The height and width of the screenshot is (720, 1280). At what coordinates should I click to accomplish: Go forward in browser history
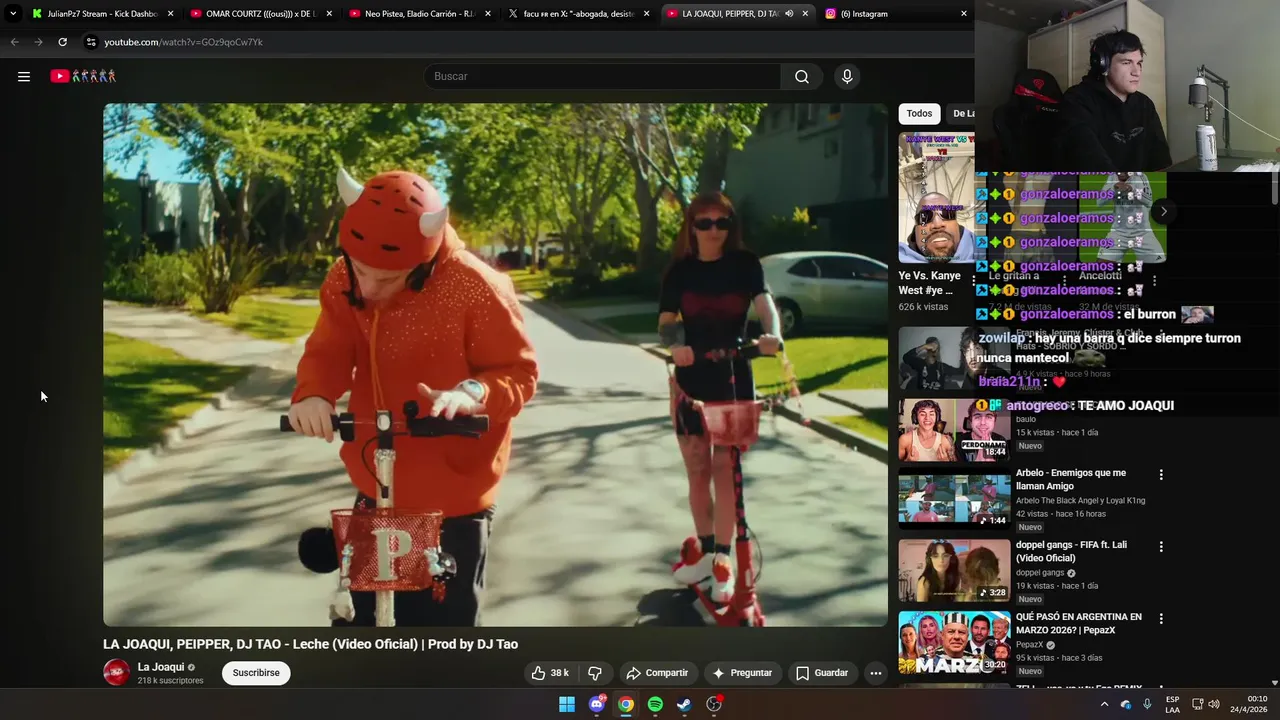coord(38,42)
